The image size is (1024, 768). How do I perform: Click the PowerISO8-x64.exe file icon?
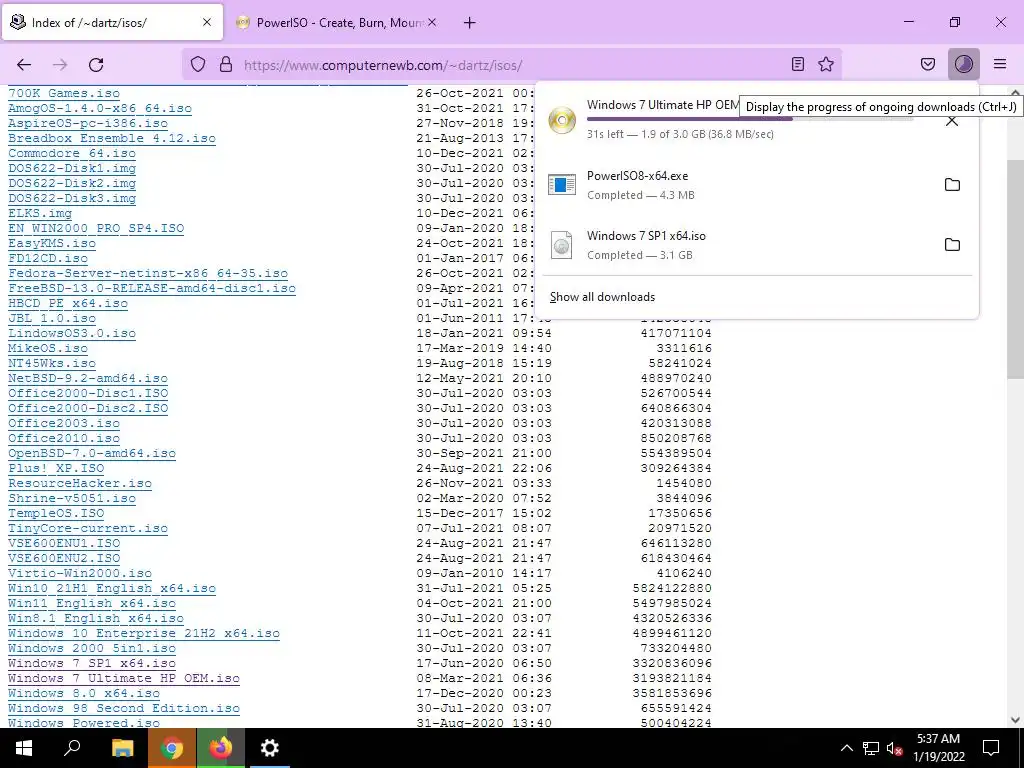click(x=562, y=185)
